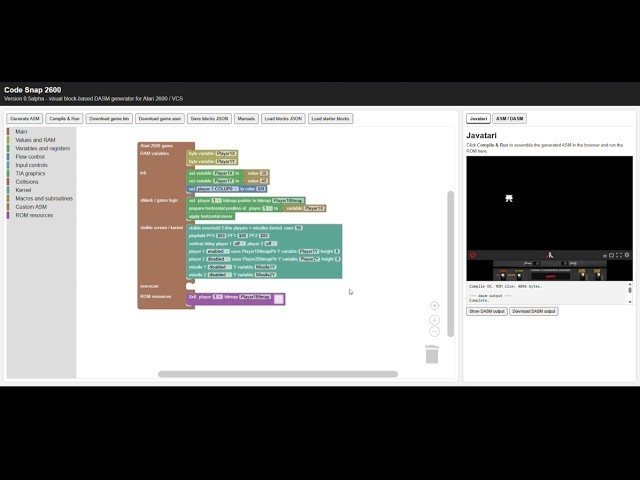Edit playfield PF2 value field

coord(264,236)
